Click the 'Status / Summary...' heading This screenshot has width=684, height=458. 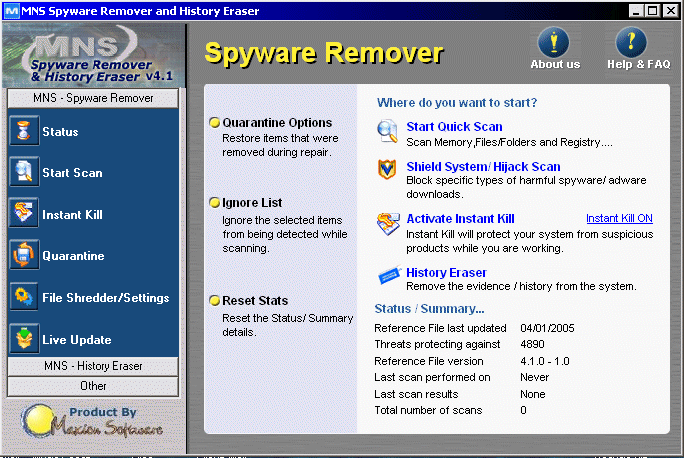(x=429, y=309)
